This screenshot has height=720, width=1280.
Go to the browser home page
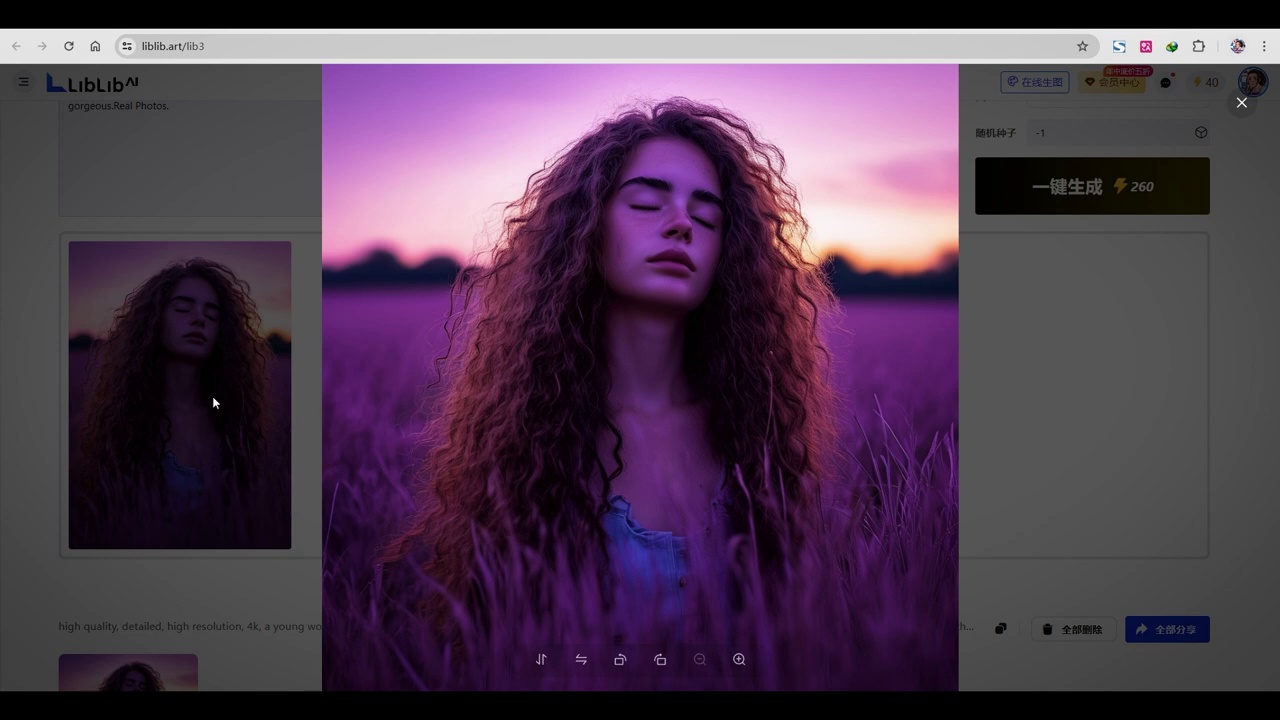[x=95, y=46]
